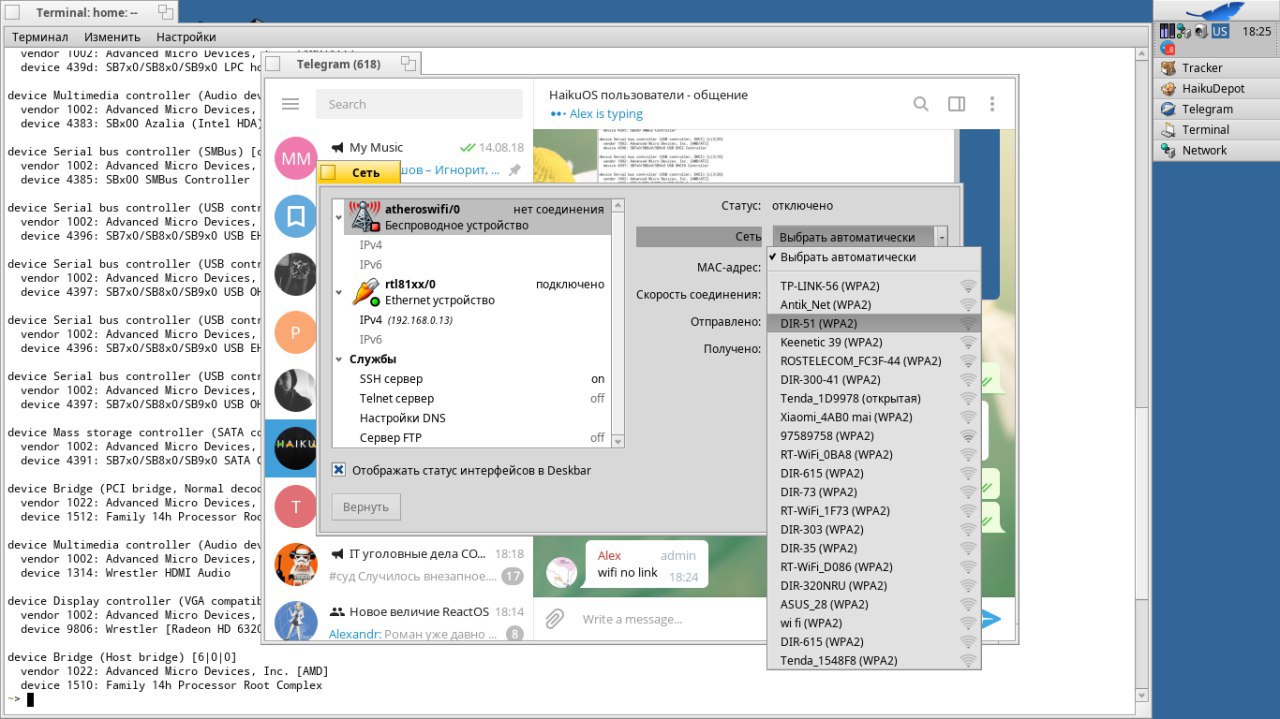Click the Telegram chat search magnifier icon
This screenshot has width=1280, height=719.
[921, 104]
